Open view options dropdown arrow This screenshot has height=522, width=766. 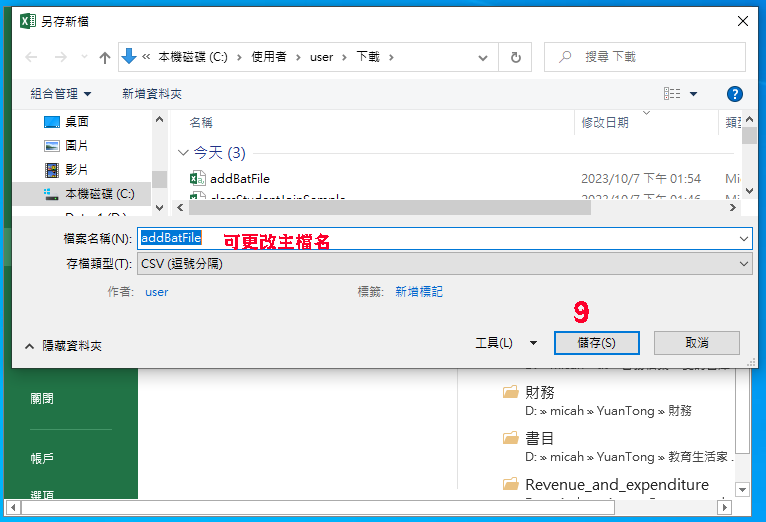693,94
